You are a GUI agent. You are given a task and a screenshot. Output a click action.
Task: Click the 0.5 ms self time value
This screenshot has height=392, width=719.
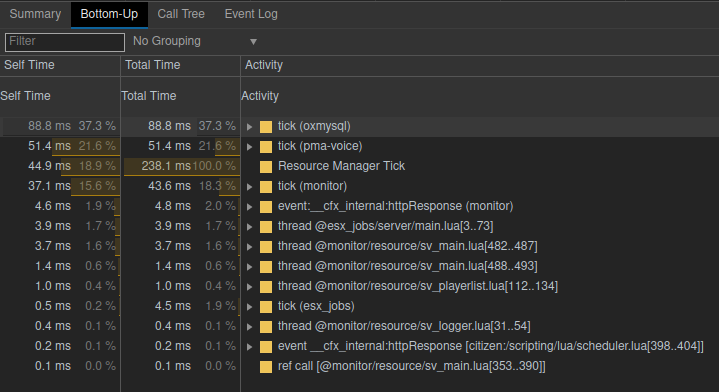tap(53, 306)
